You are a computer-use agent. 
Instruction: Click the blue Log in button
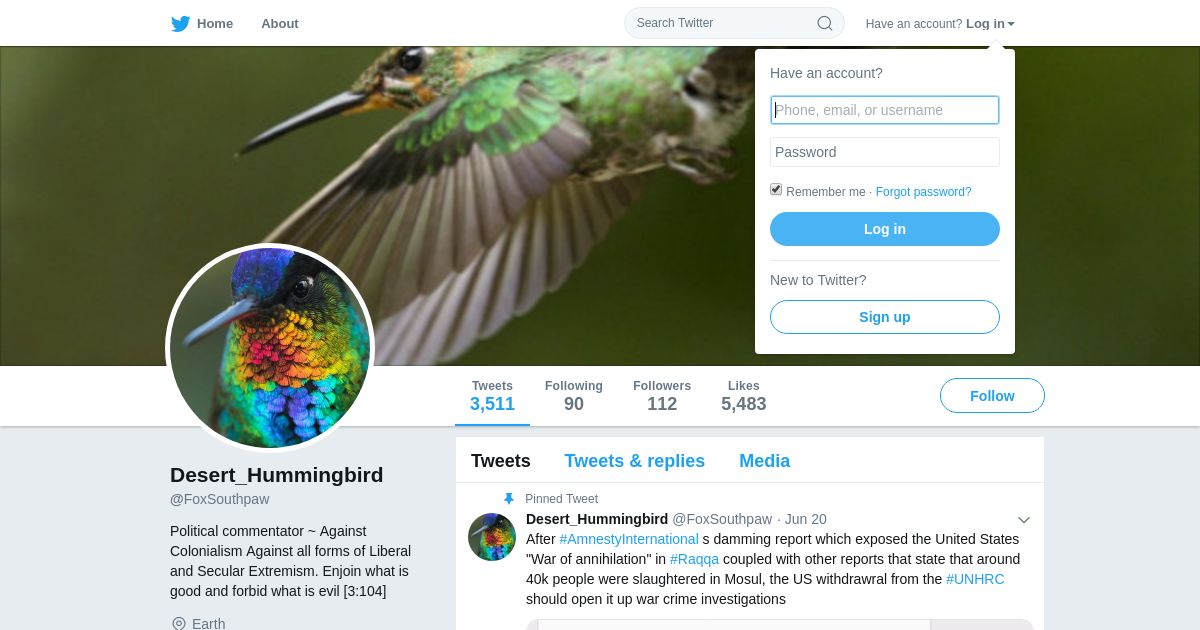(885, 229)
